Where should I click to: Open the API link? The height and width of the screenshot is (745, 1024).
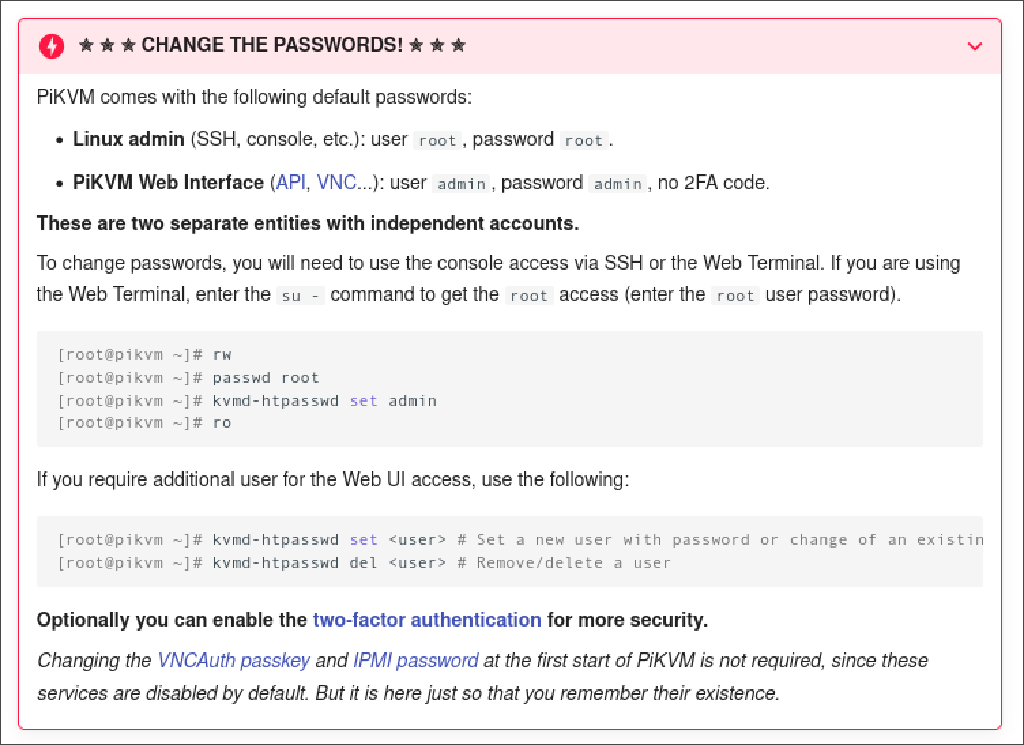[x=290, y=183]
